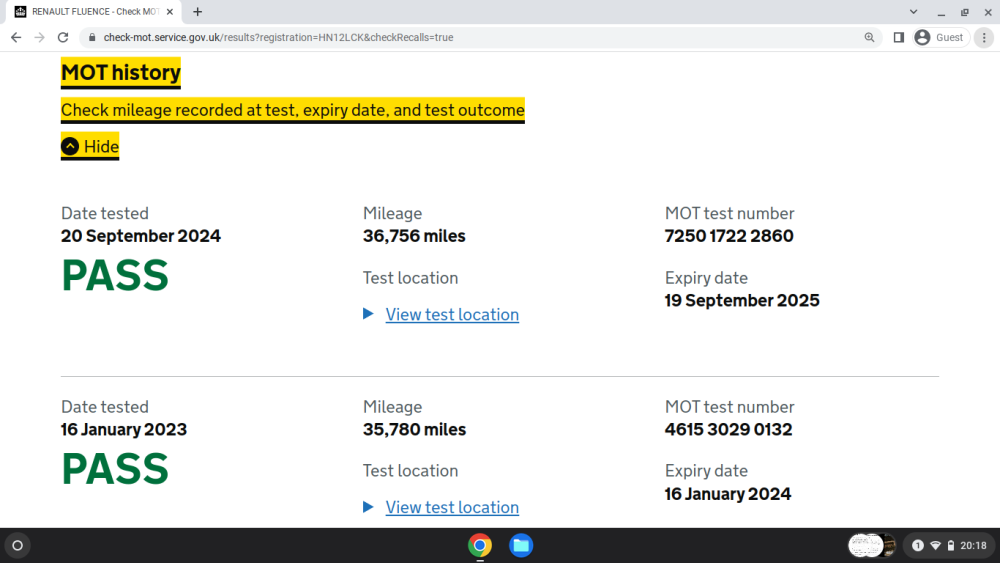This screenshot has height=563, width=1000.
Task: Click Check mileage recorded at test link
Action: click(293, 110)
